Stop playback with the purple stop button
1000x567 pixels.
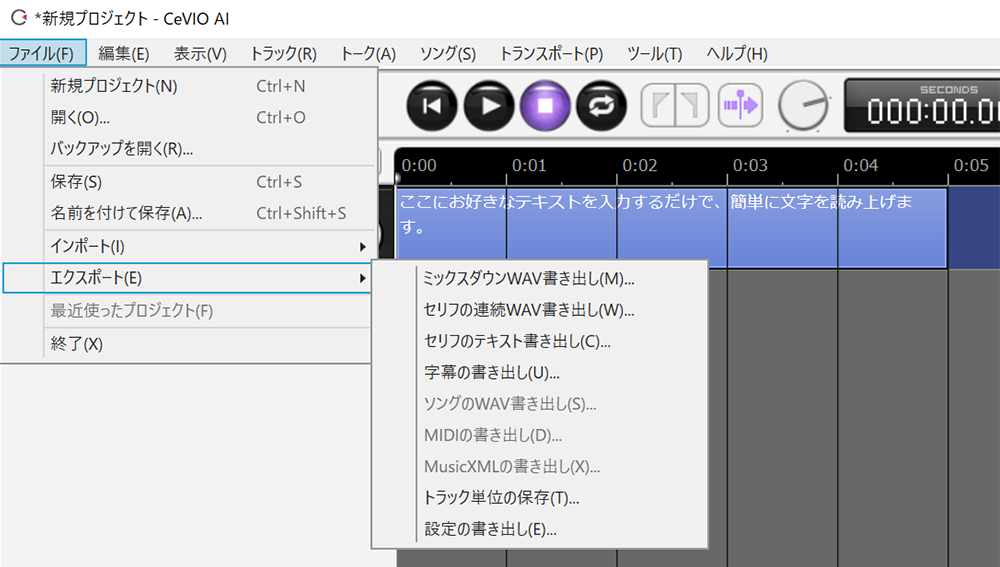click(545, 106)
